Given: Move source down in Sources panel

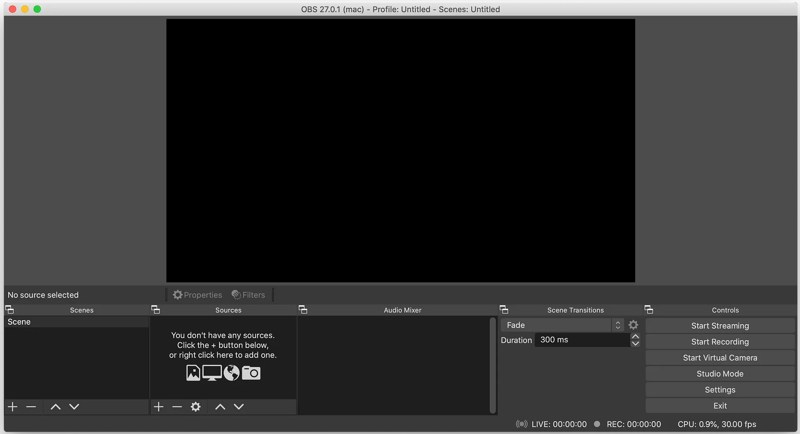Looking at the screenshot, I should coord(239,407).
